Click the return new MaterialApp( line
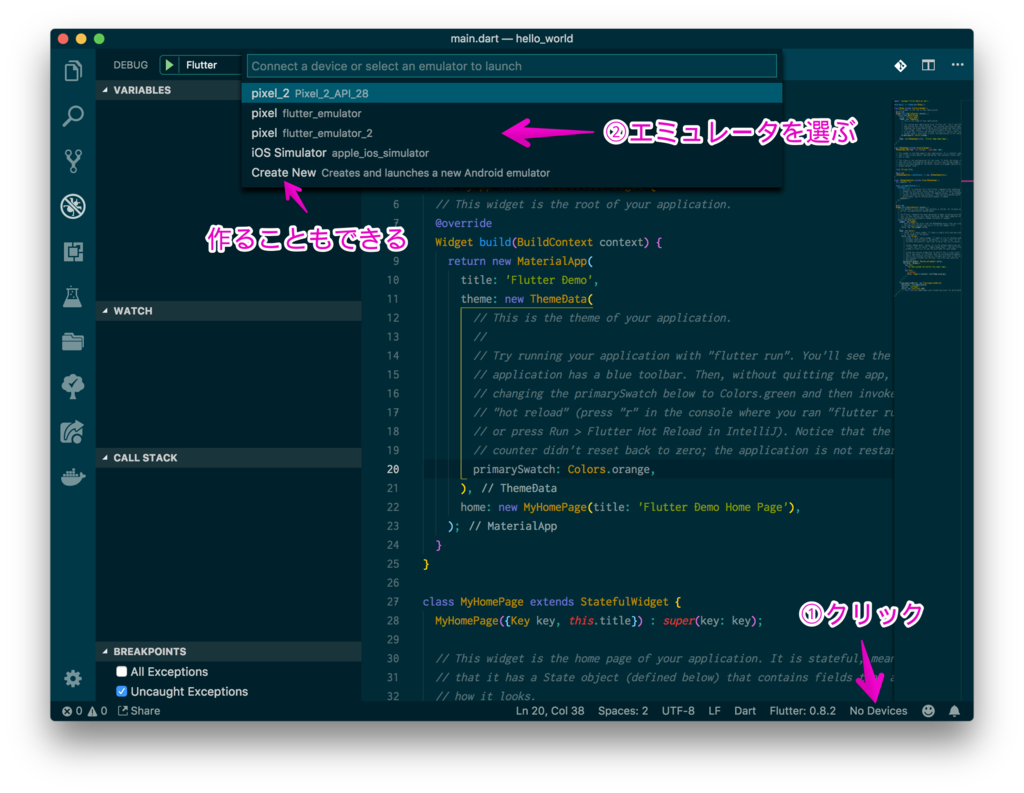Screen dimensions: 1024x793 pyautogui.click(x=520, y=261)
